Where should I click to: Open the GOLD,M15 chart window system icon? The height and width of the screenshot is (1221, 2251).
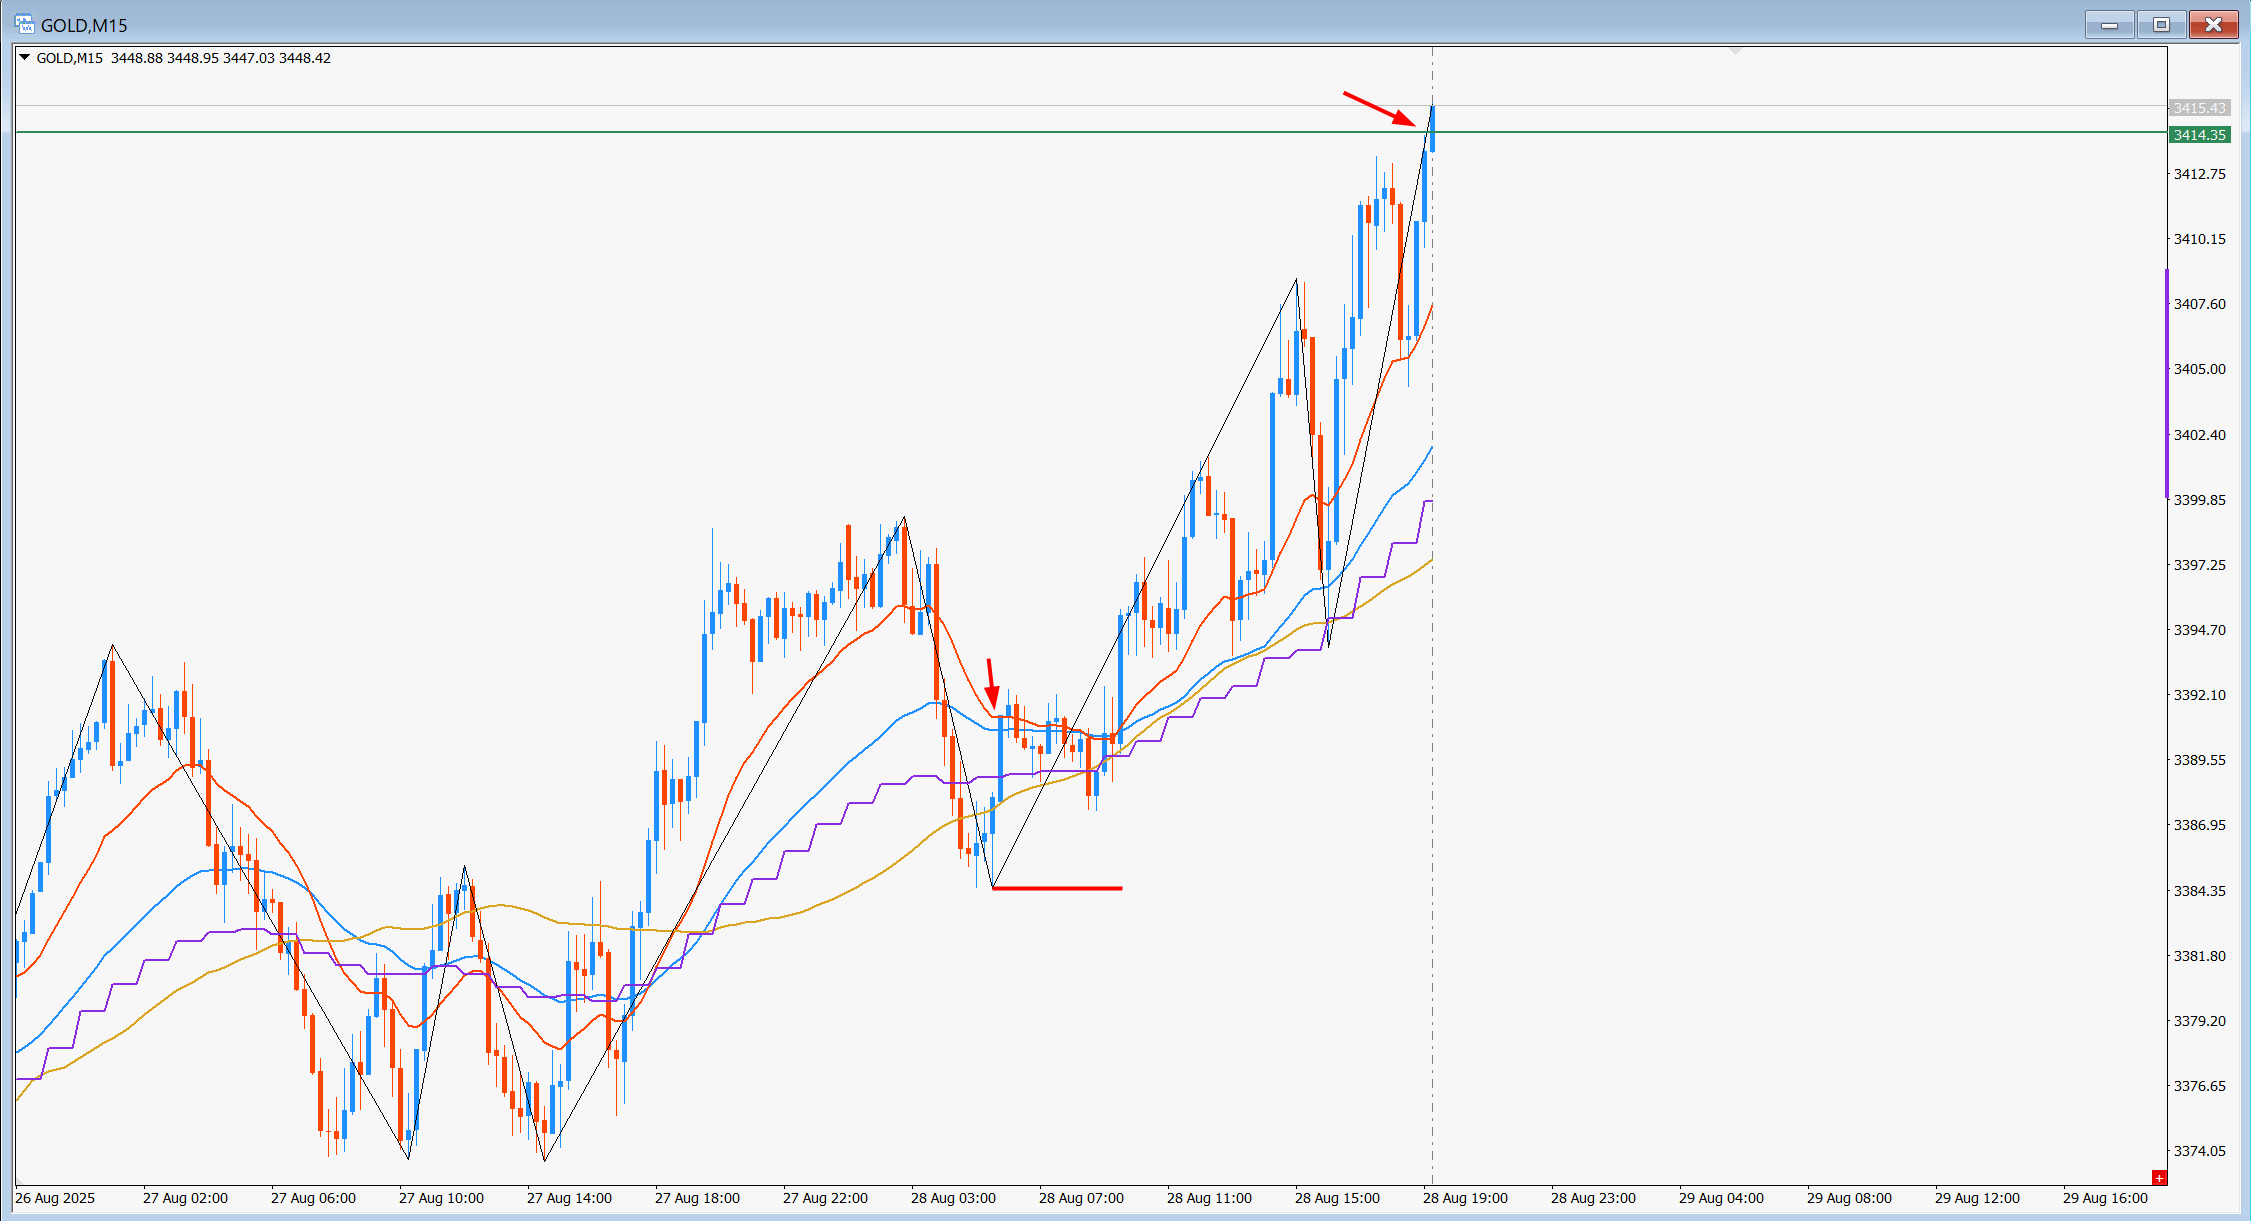click(24, 24)
